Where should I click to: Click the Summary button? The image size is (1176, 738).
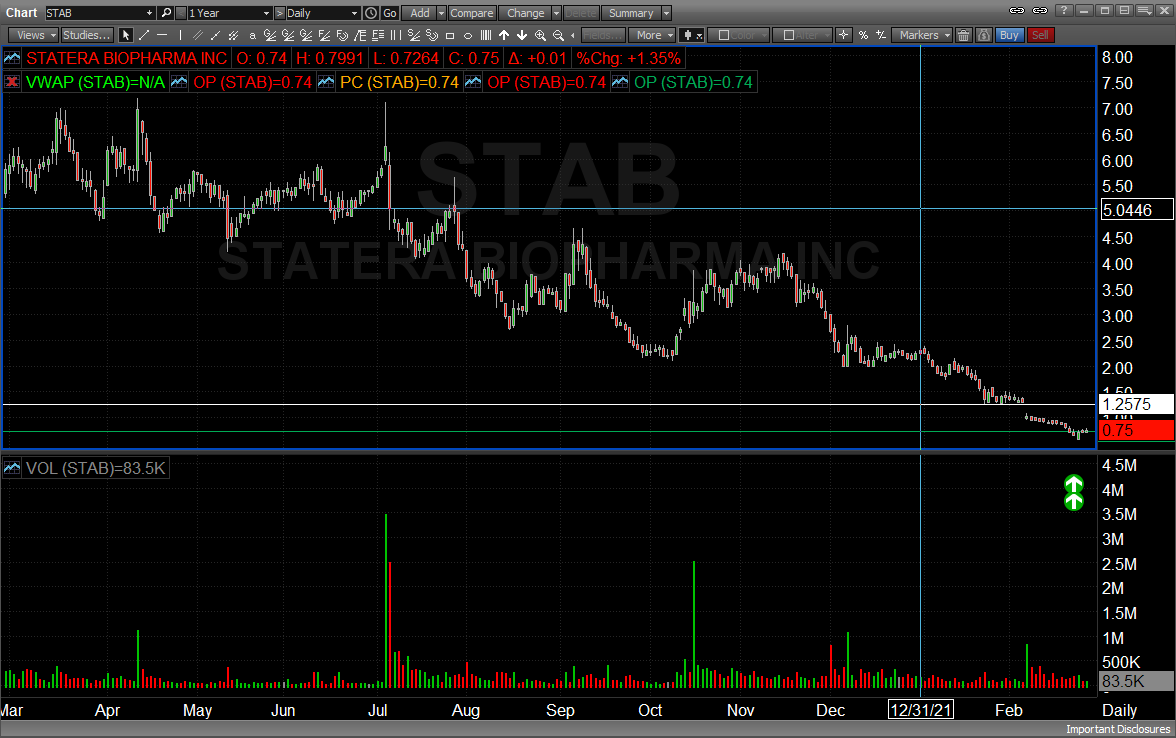(x=631, y=13)
